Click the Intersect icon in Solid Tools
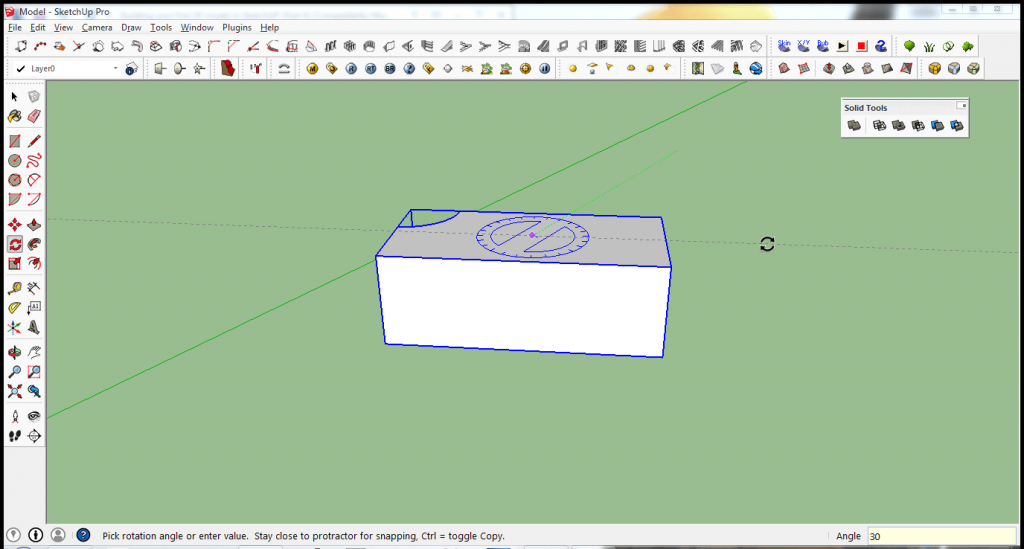The width and height of the screenshot is (1024, 549). [x=879, y=125]
